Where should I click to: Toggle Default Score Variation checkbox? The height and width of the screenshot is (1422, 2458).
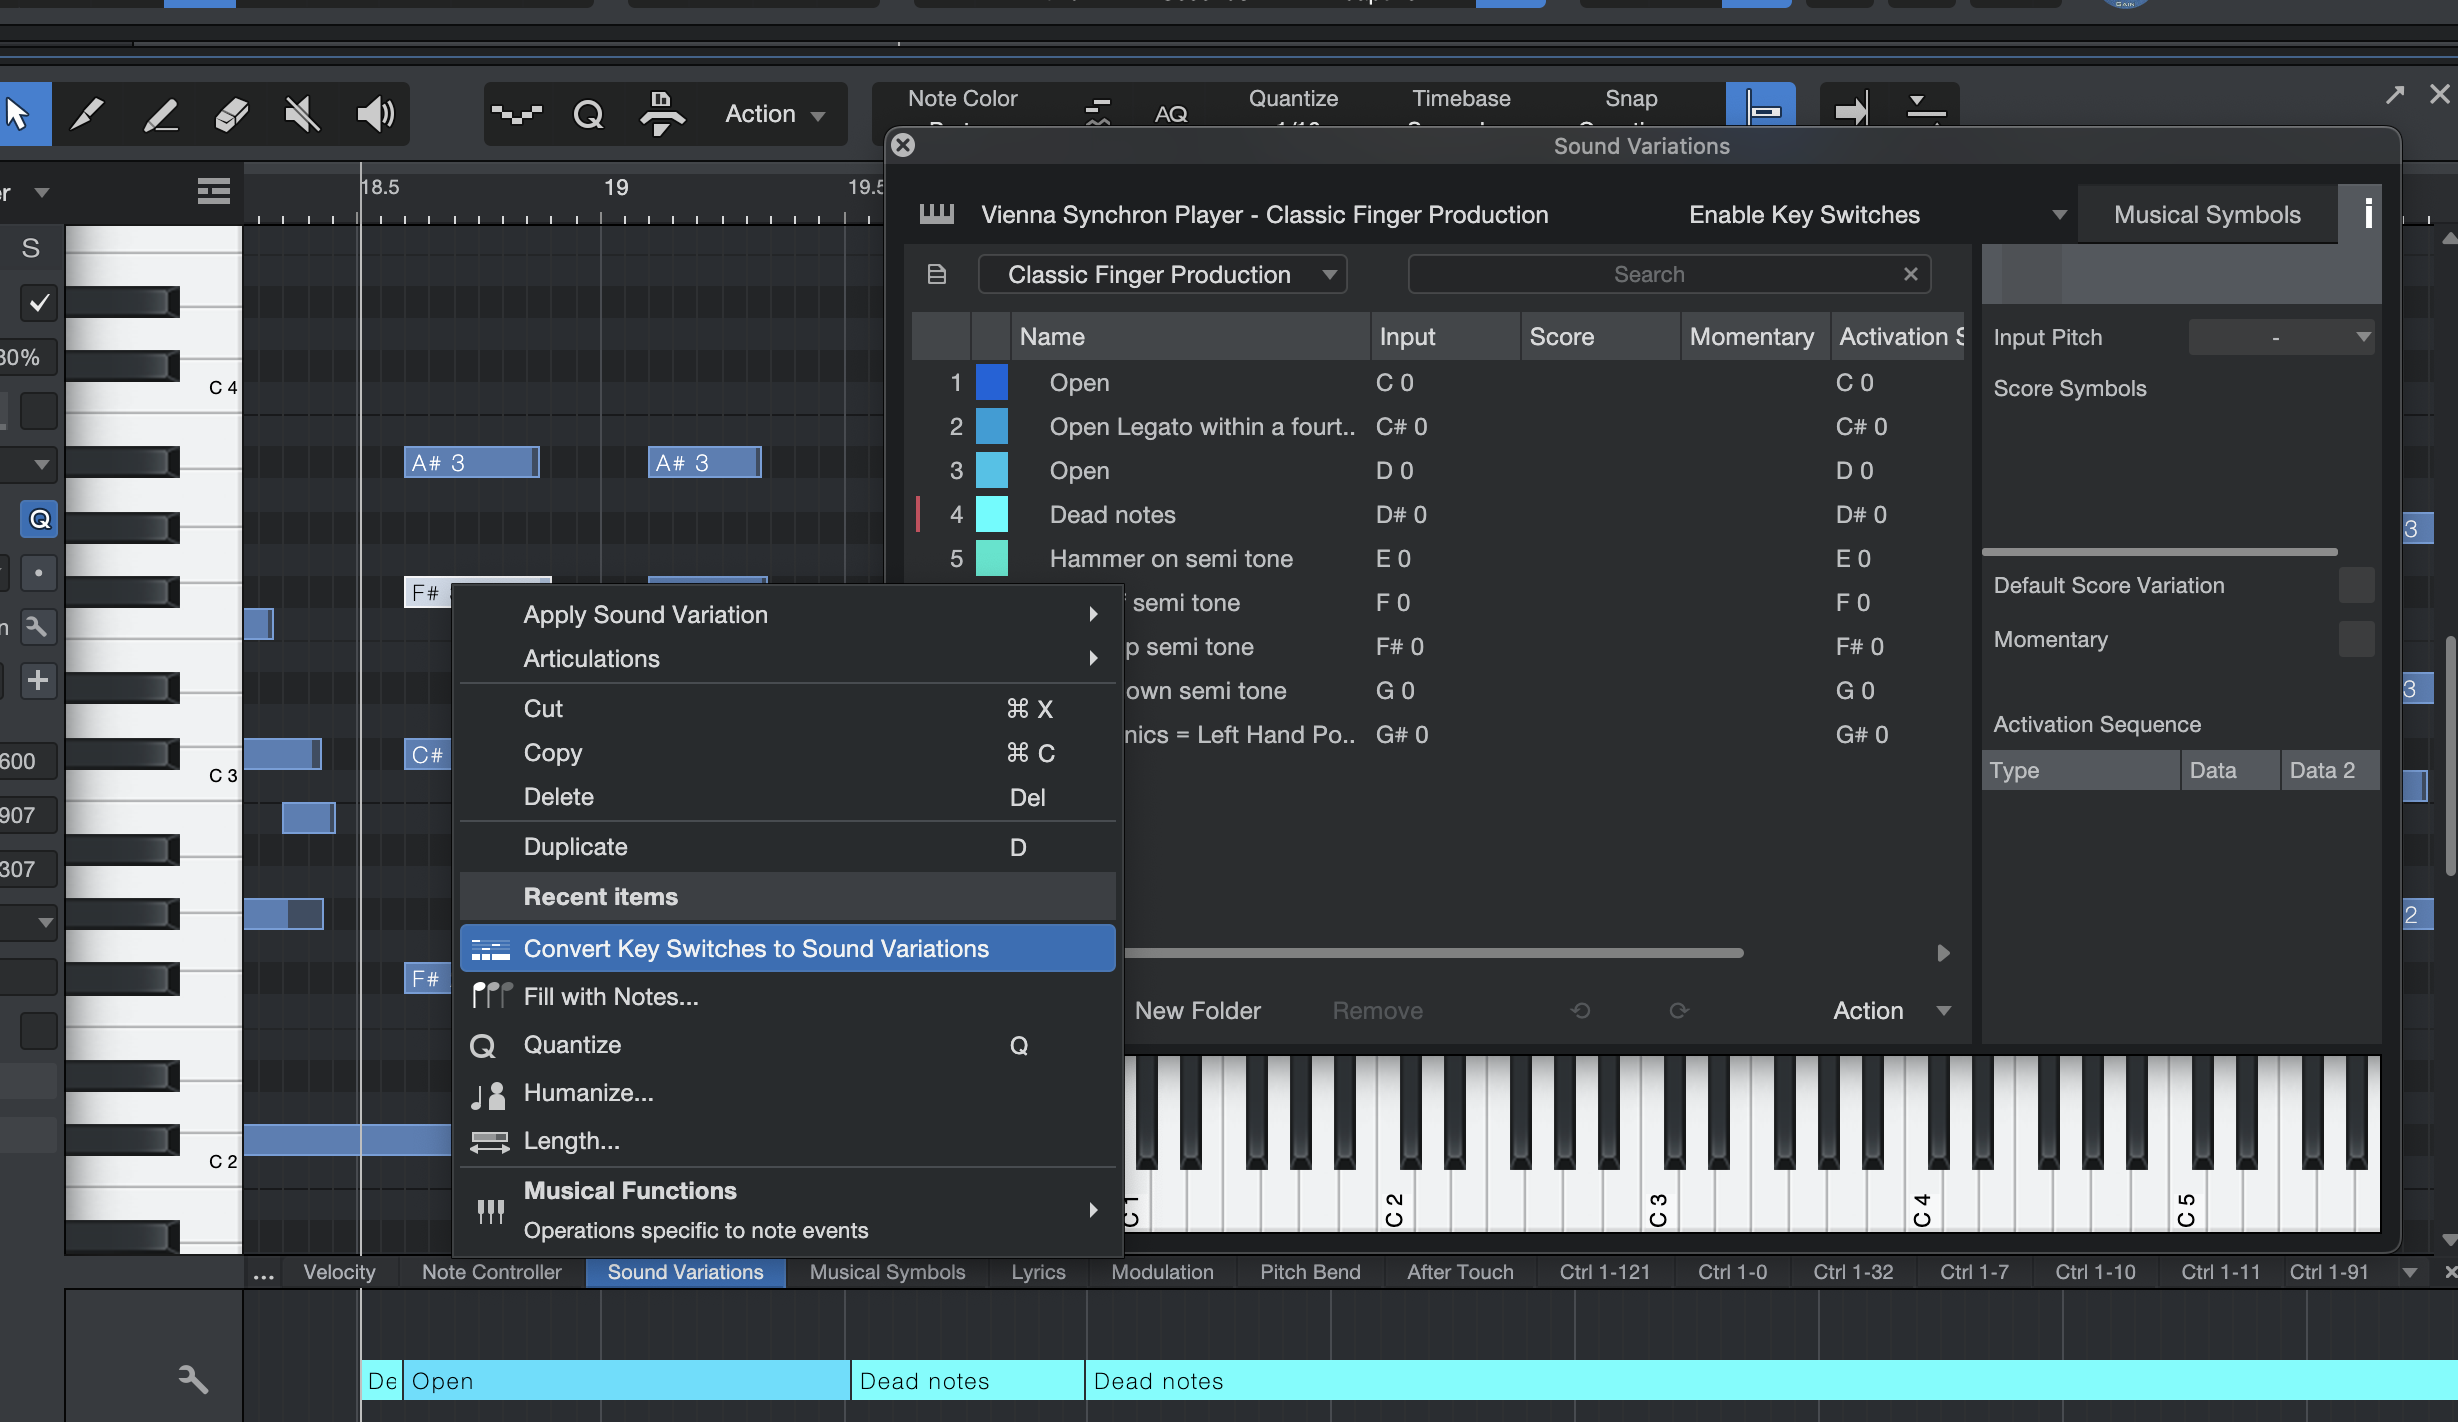(2356, 586)
